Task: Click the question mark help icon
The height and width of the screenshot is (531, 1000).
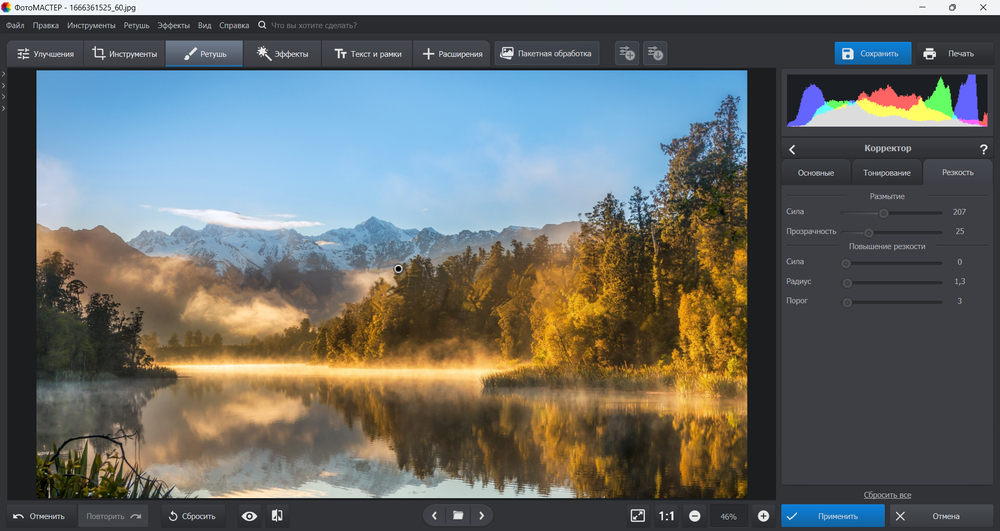Action: pos(983,149)
